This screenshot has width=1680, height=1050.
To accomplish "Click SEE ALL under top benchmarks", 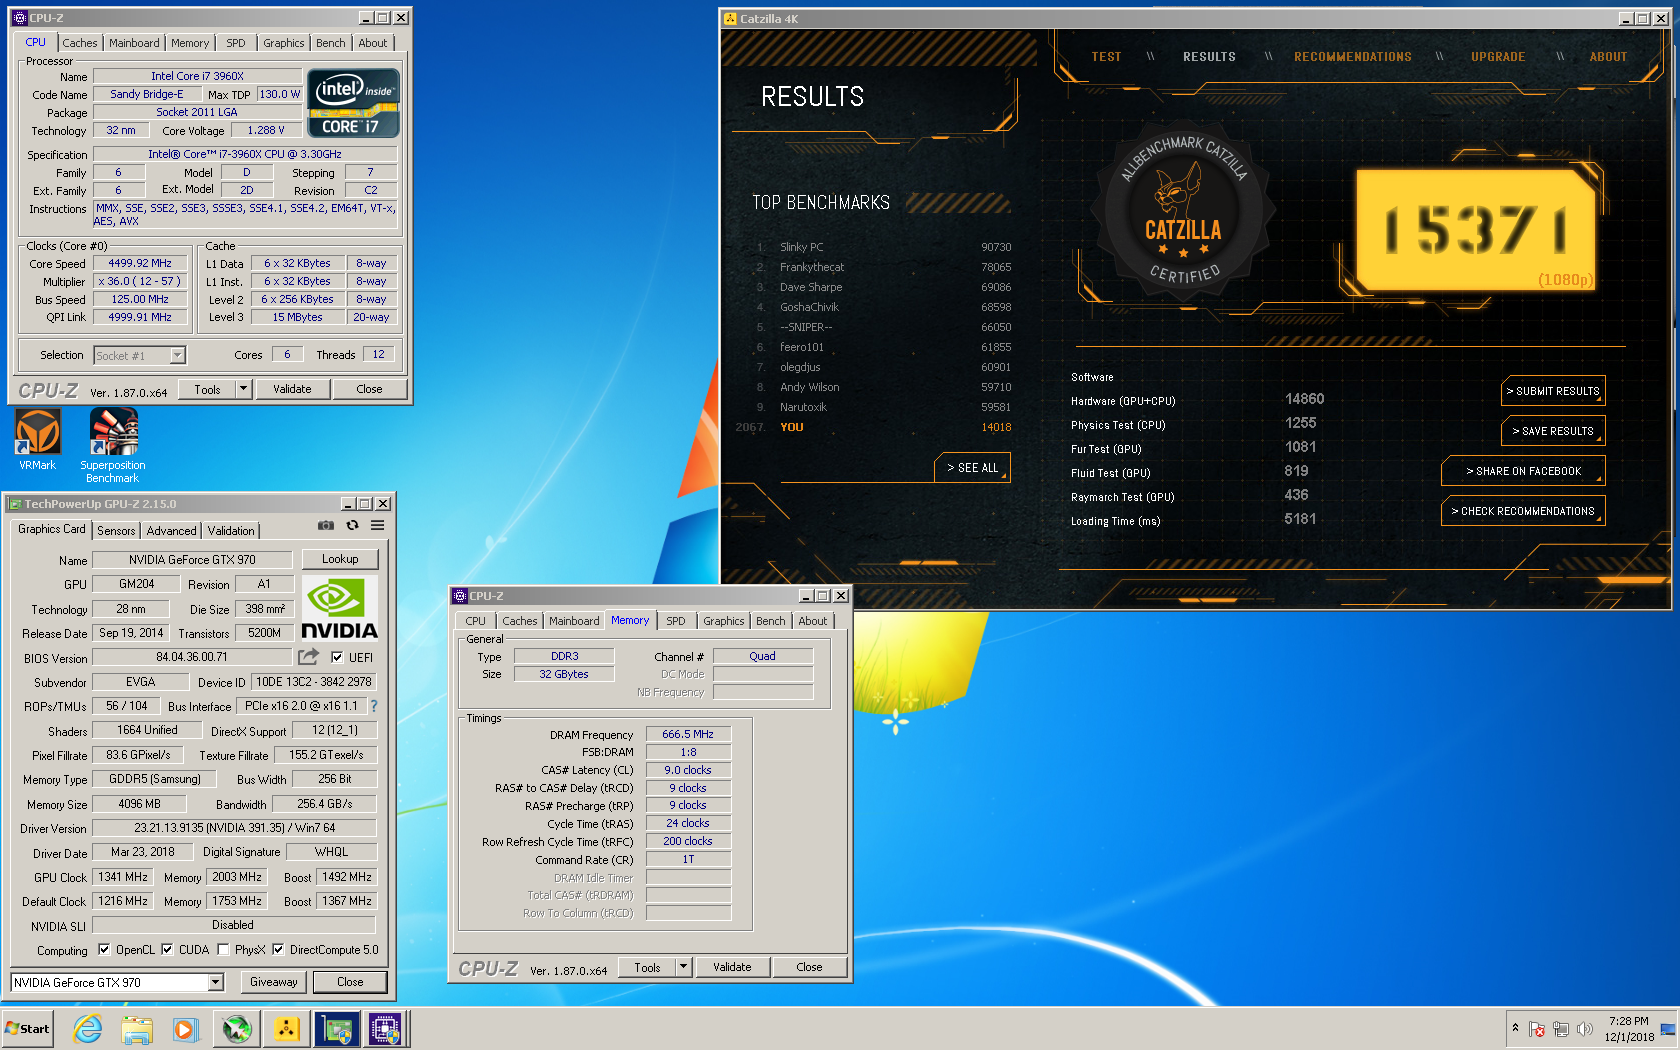I will [x=972, y=468].
